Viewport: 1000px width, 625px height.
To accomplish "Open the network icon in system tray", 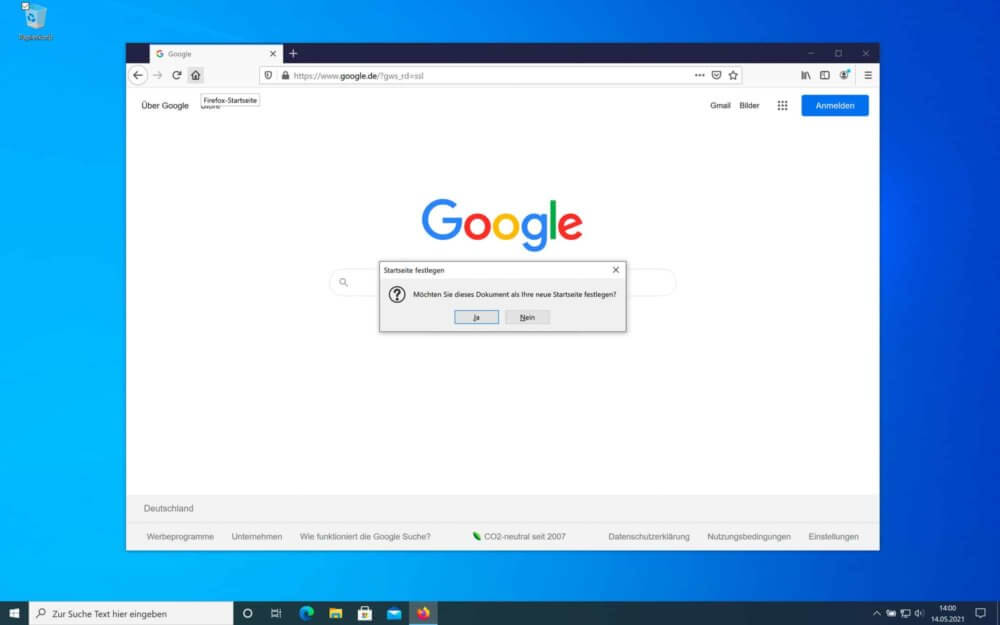I will pos(905,614).
